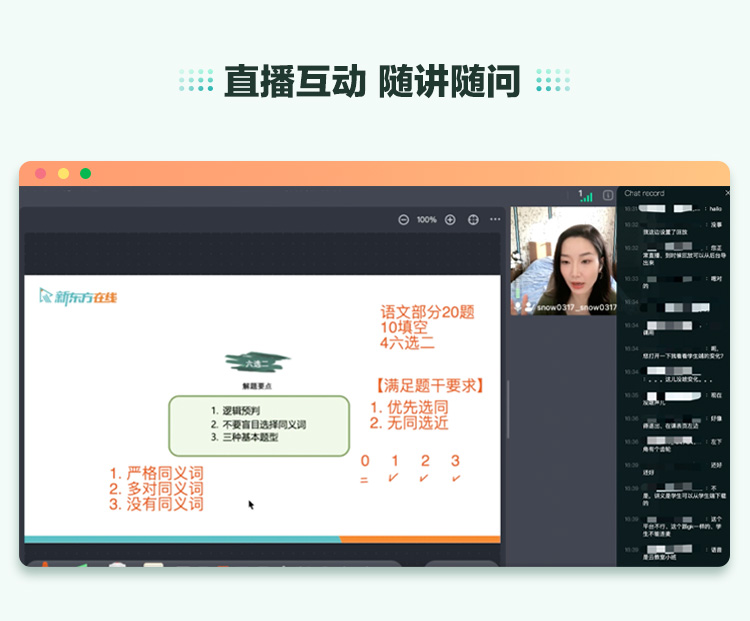
Task: Open the info icon beside signal bars
Action: point(607,196)
